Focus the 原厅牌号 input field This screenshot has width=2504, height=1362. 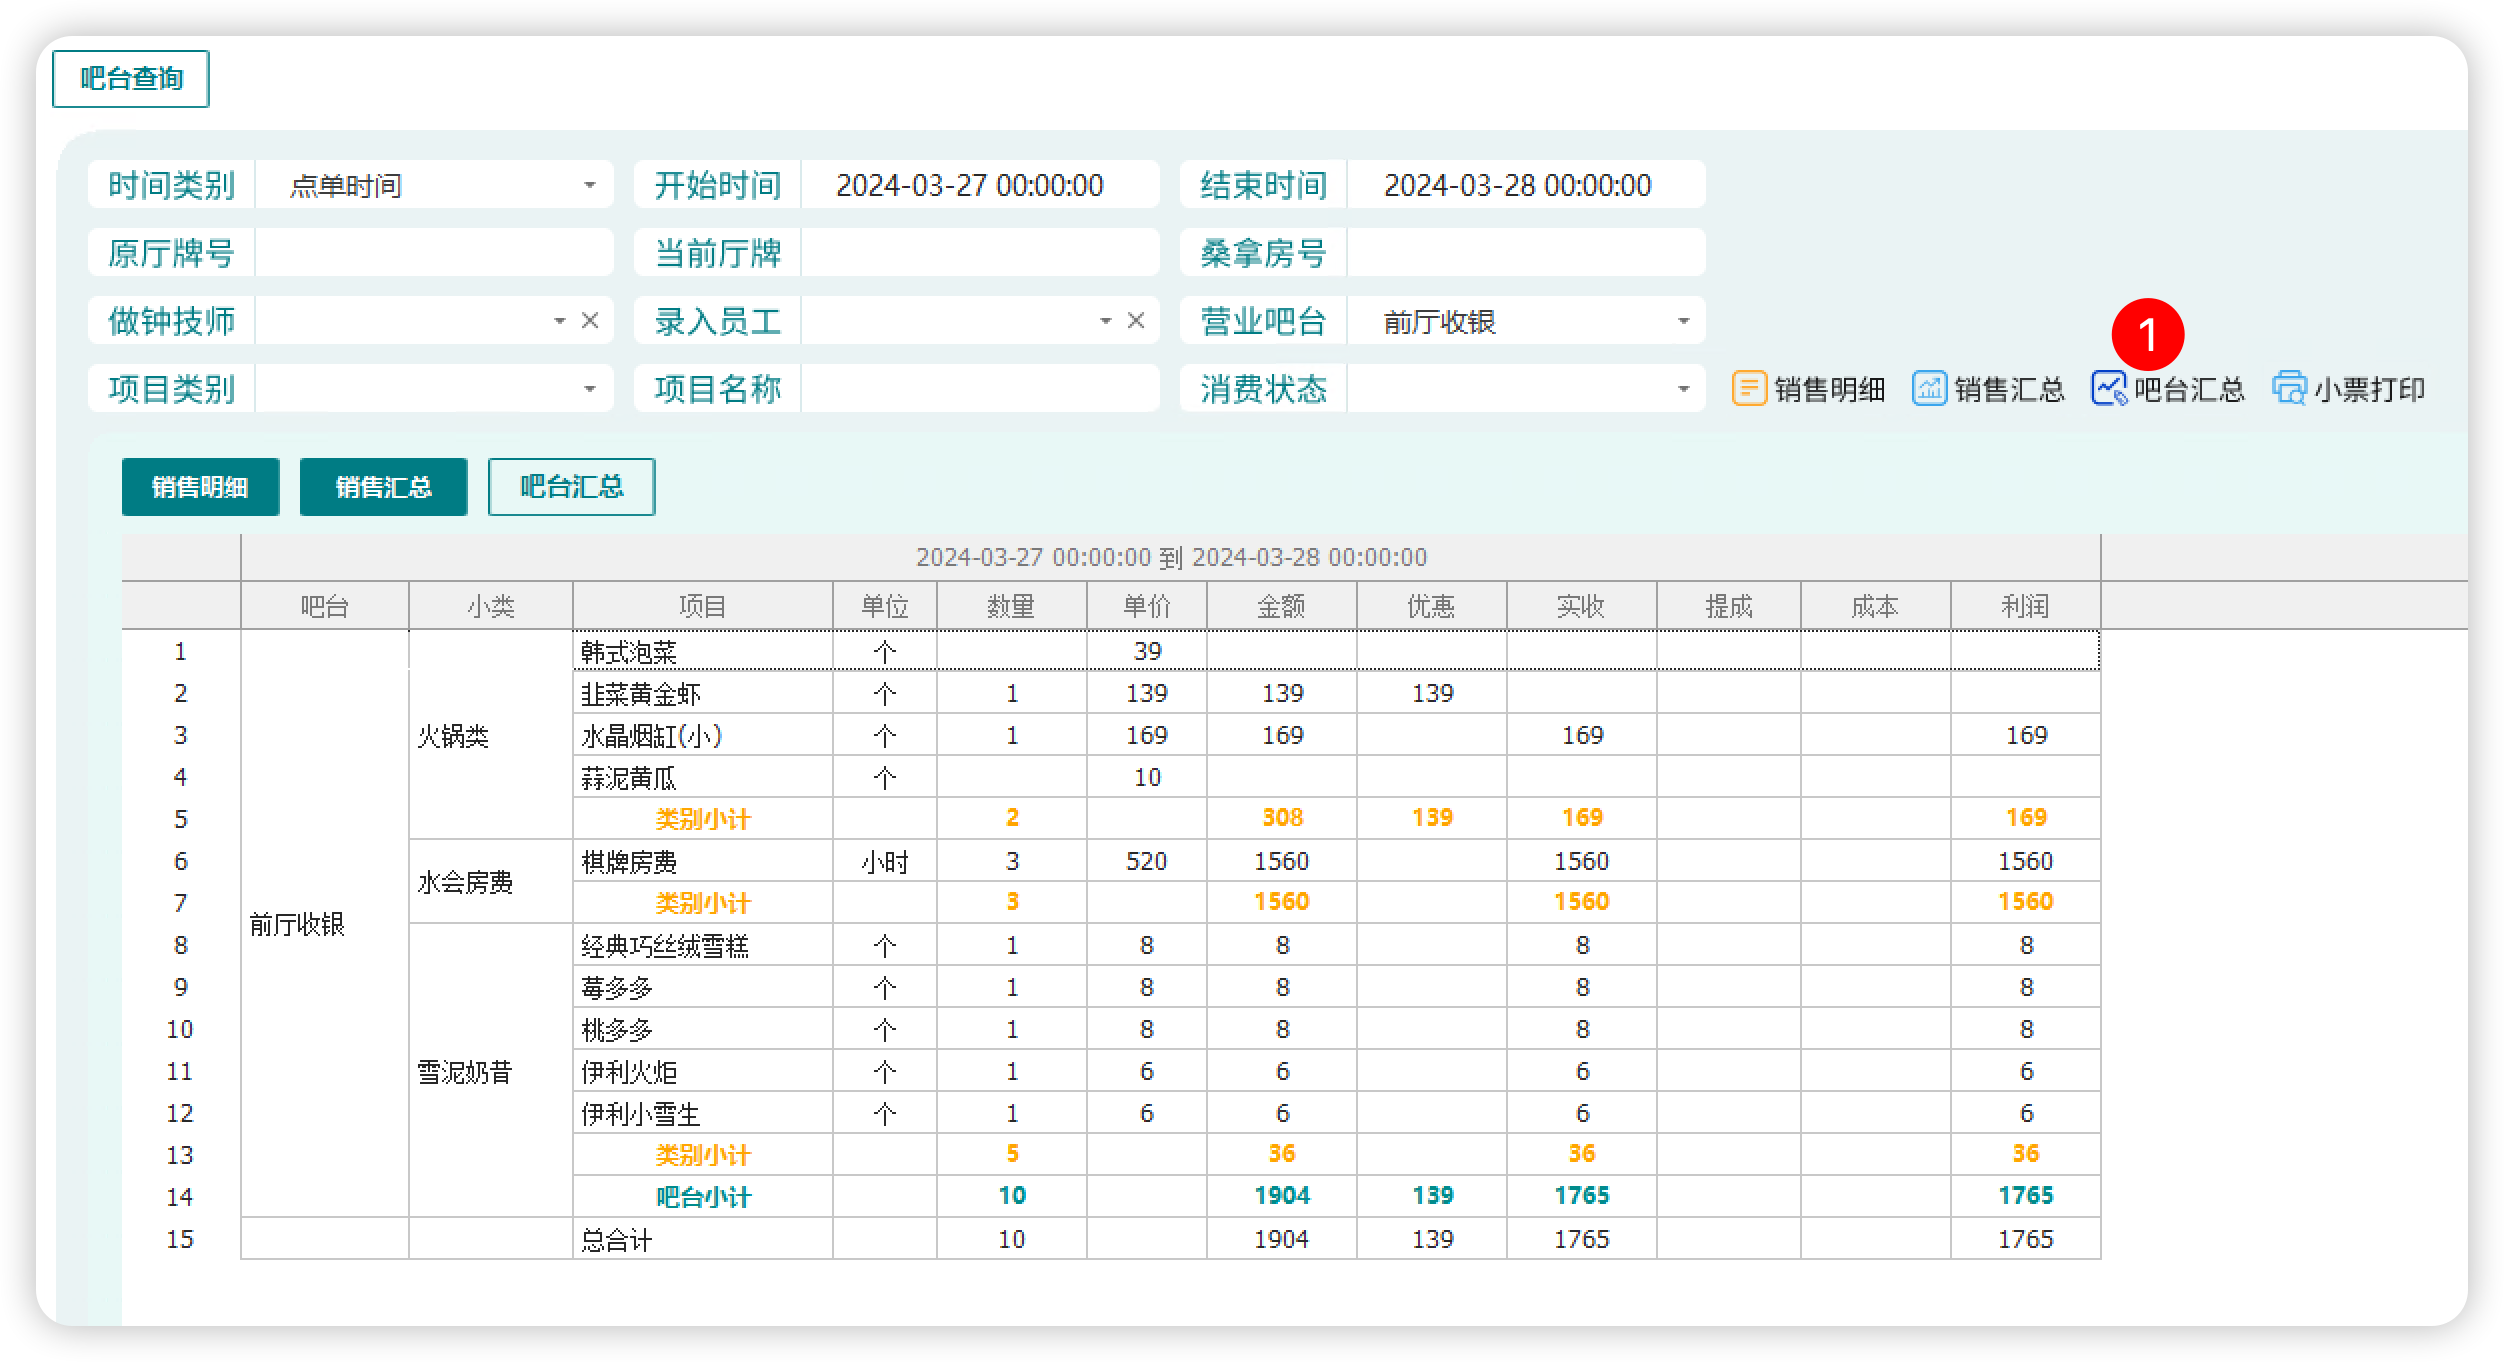[x=434, y=253]
